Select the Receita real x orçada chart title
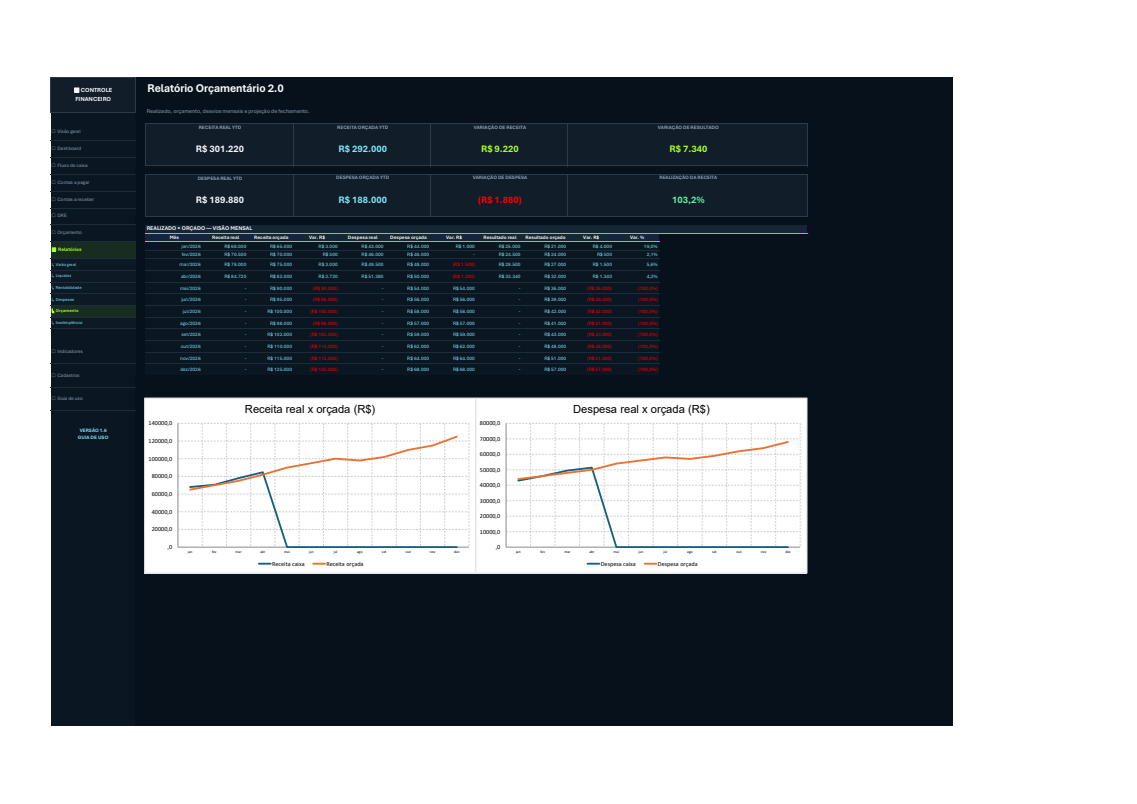1137x804 pixels. (310, 410)
